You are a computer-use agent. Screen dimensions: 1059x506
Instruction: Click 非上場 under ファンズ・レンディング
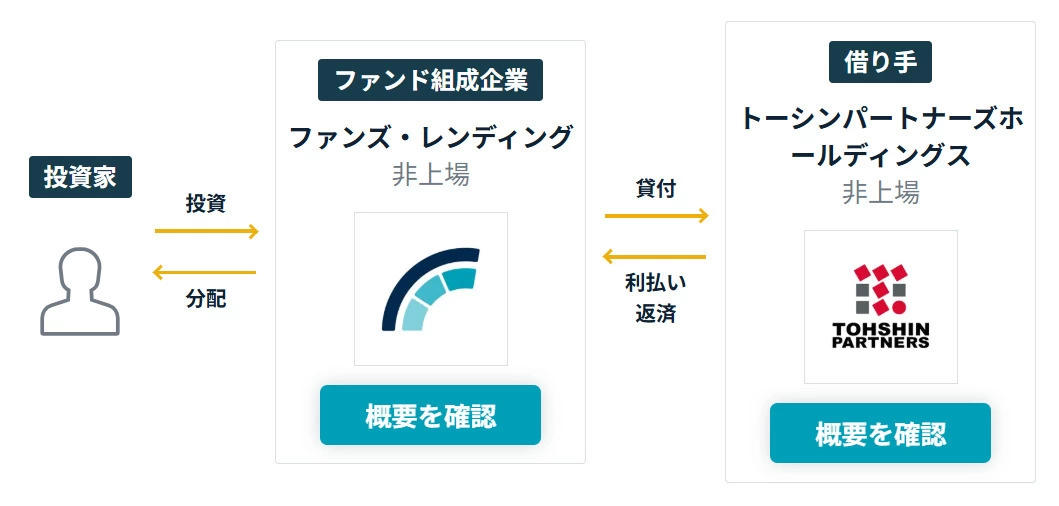pos(430,174)
